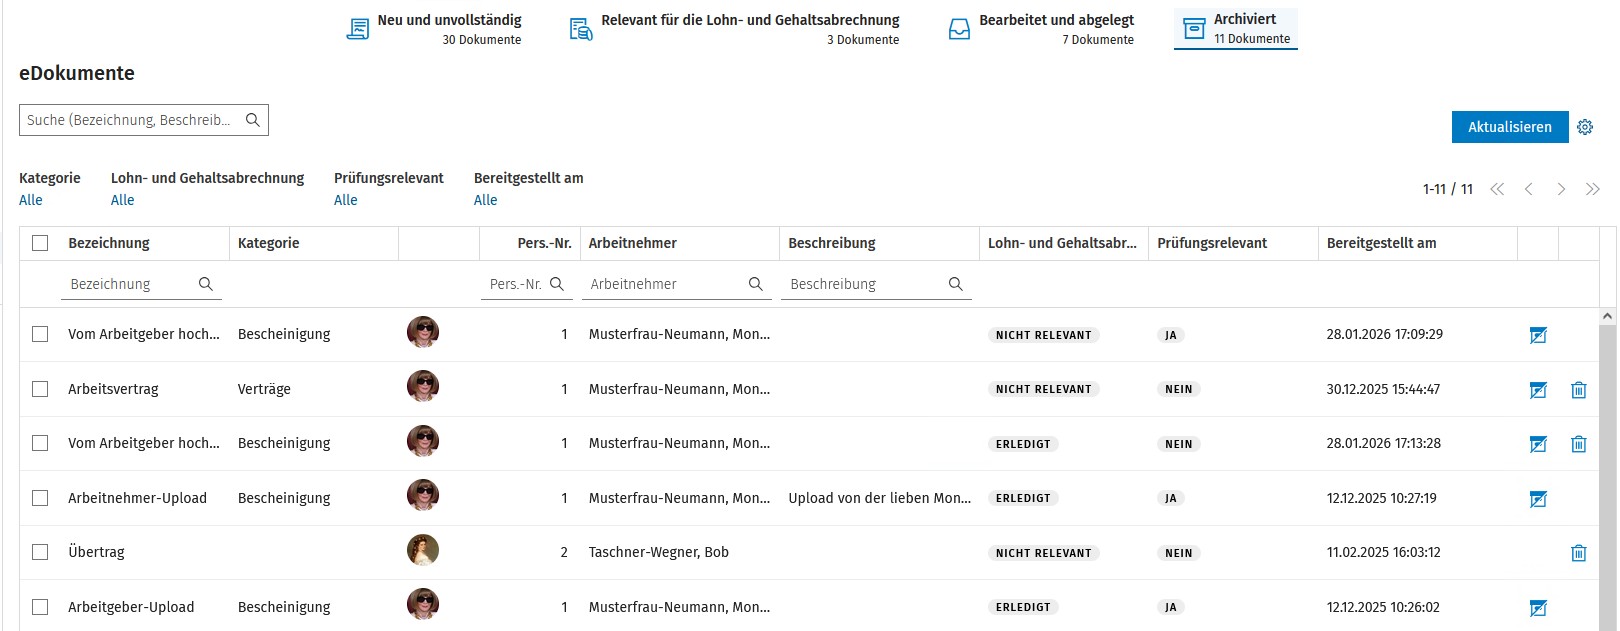Click NICHT RELEVANT badge in Übertrag row

pyautogui.click(x=1044, y=553)
